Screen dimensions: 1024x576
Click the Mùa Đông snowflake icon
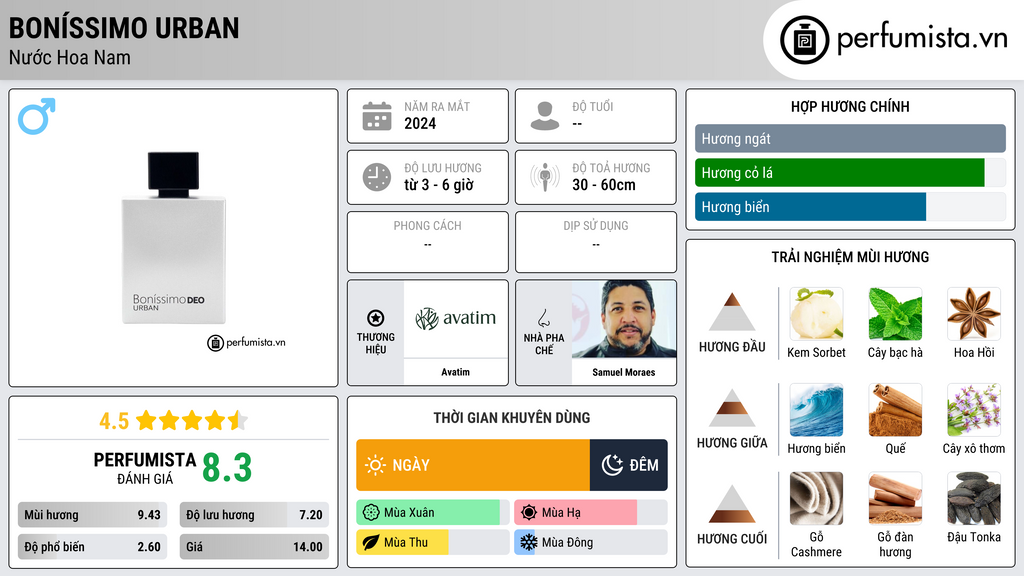(529, 542)
